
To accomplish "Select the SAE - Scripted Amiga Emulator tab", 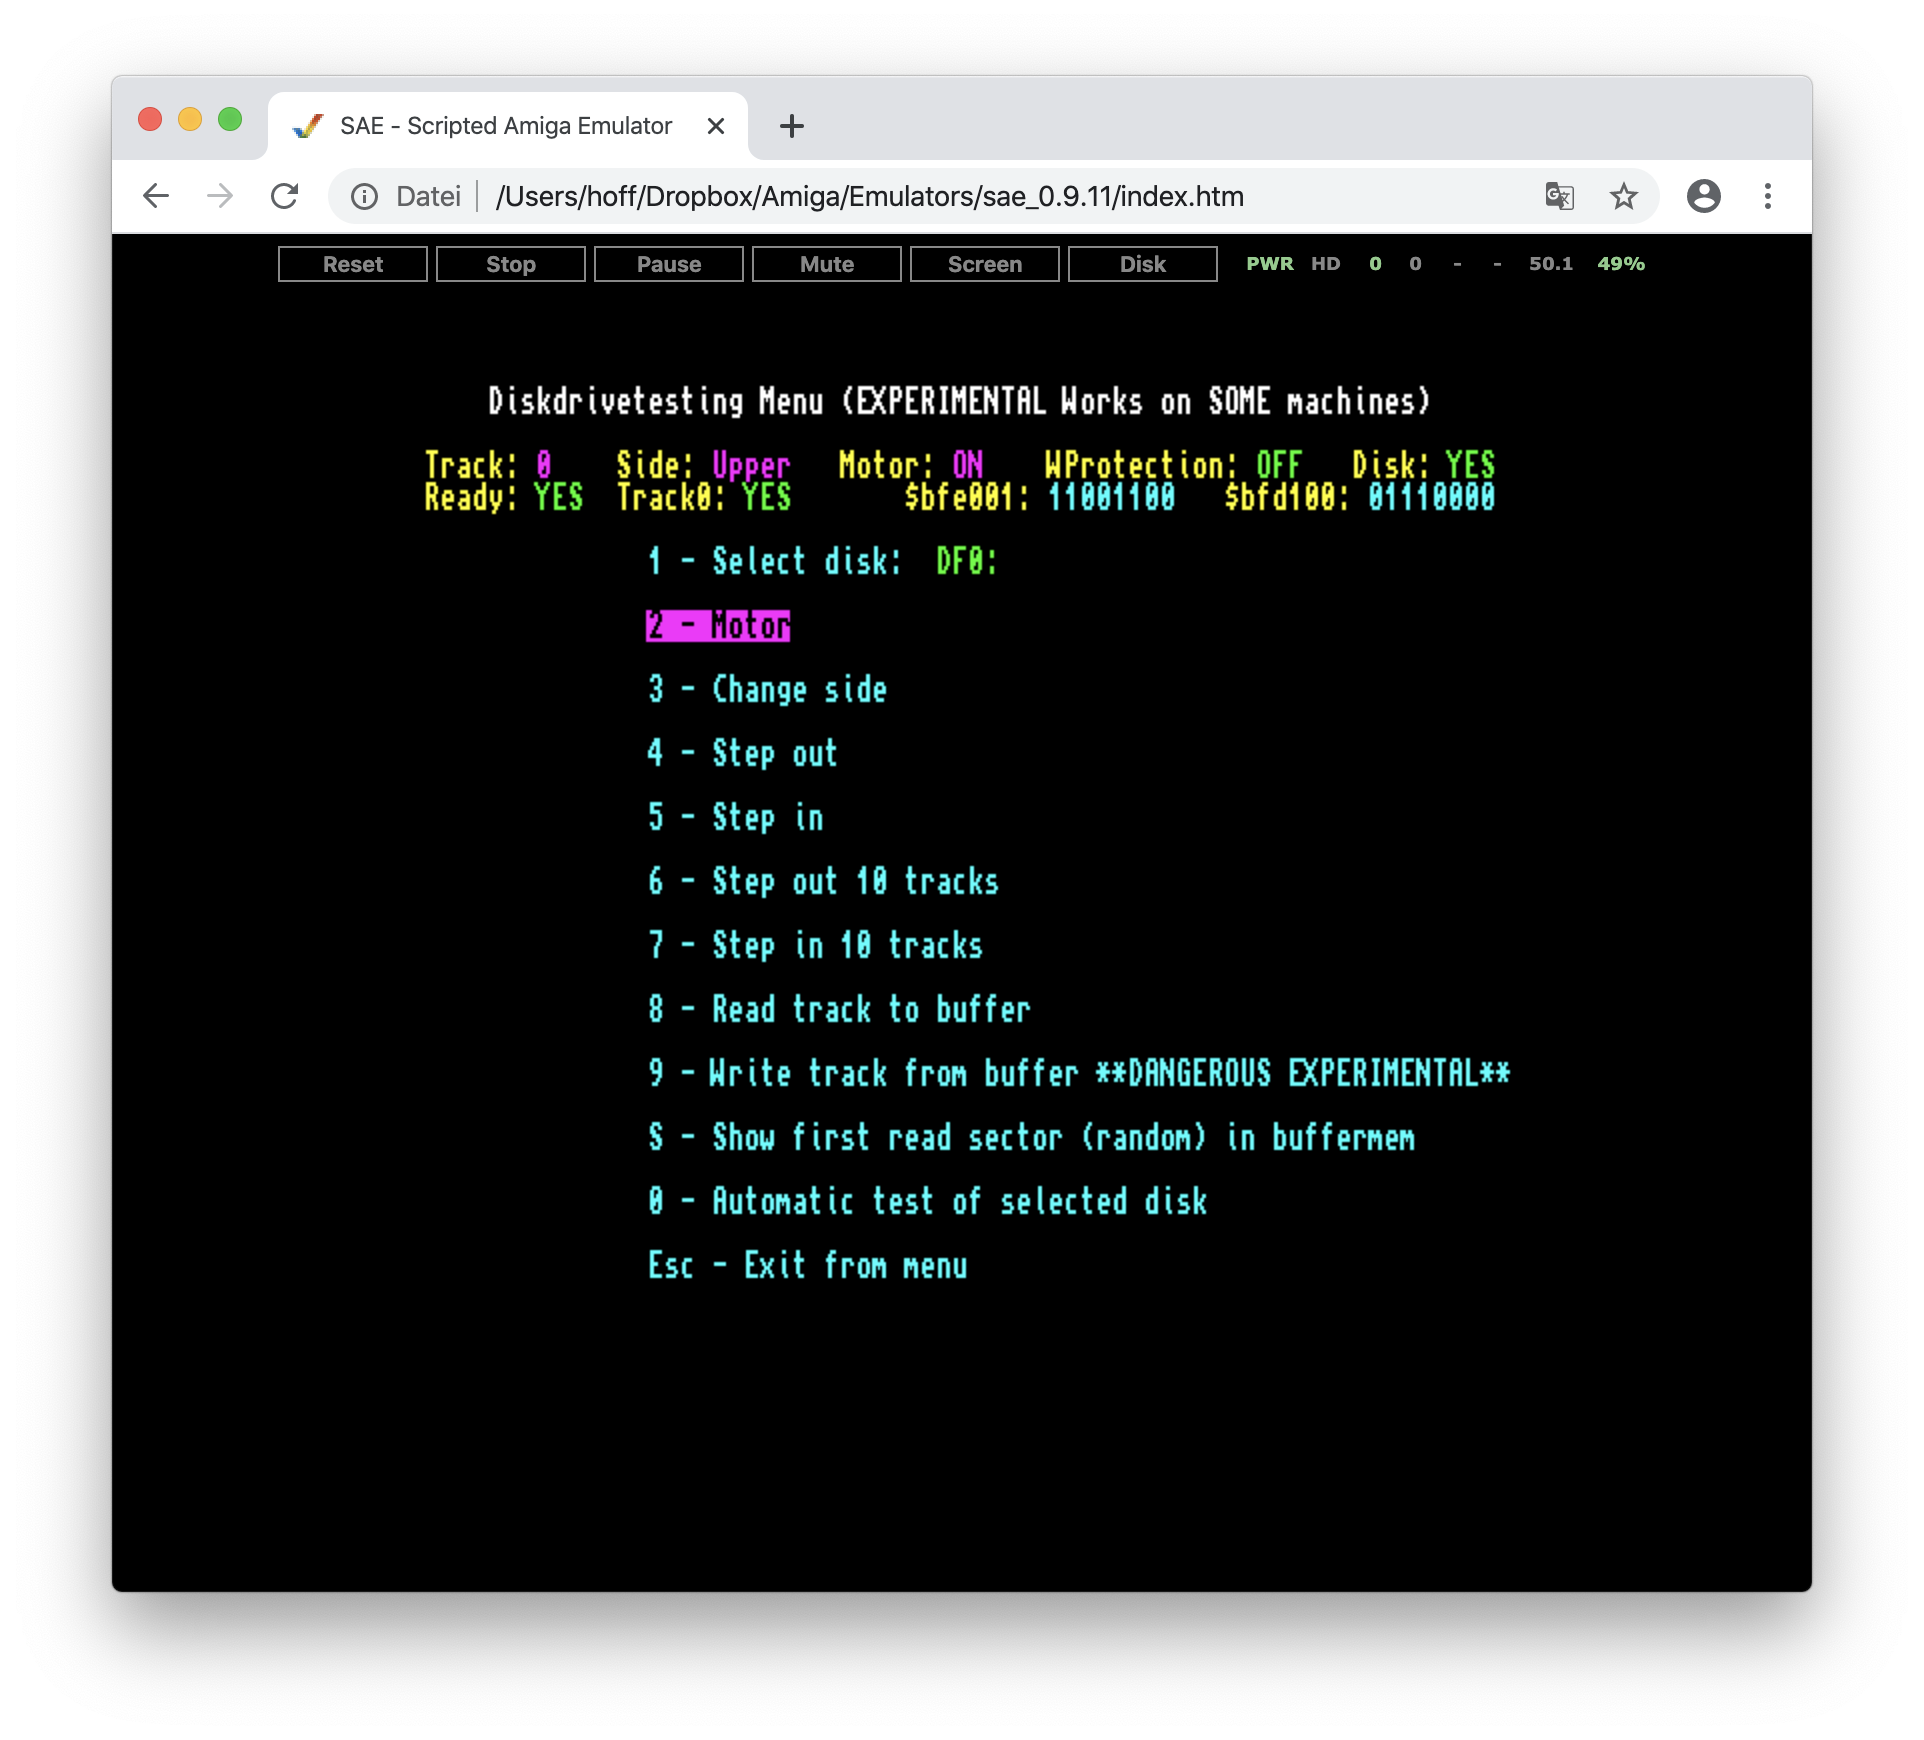I will (x=506, y=126).
